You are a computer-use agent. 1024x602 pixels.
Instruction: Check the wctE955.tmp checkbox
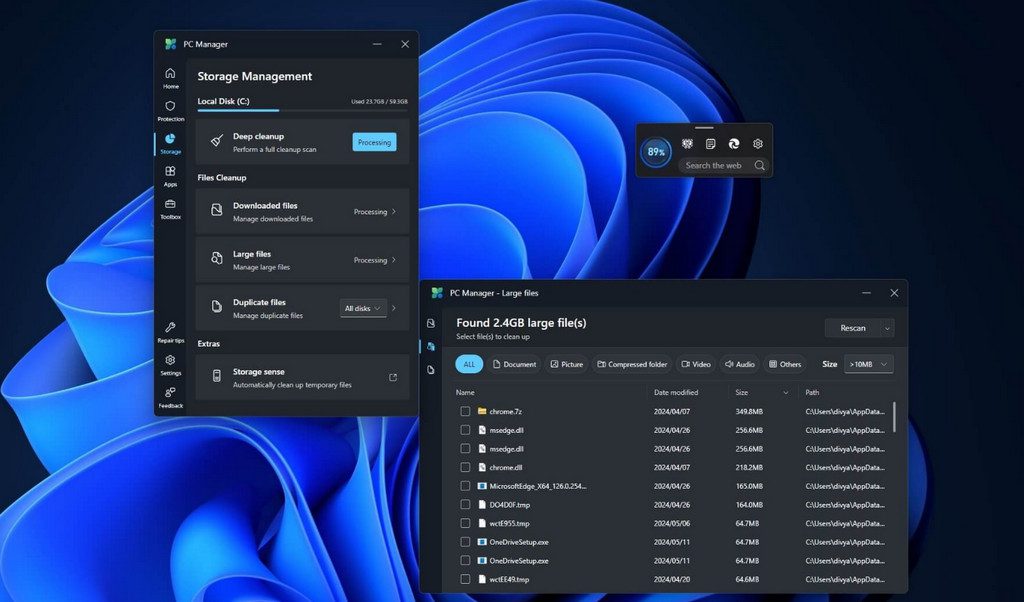pos(465,523)
